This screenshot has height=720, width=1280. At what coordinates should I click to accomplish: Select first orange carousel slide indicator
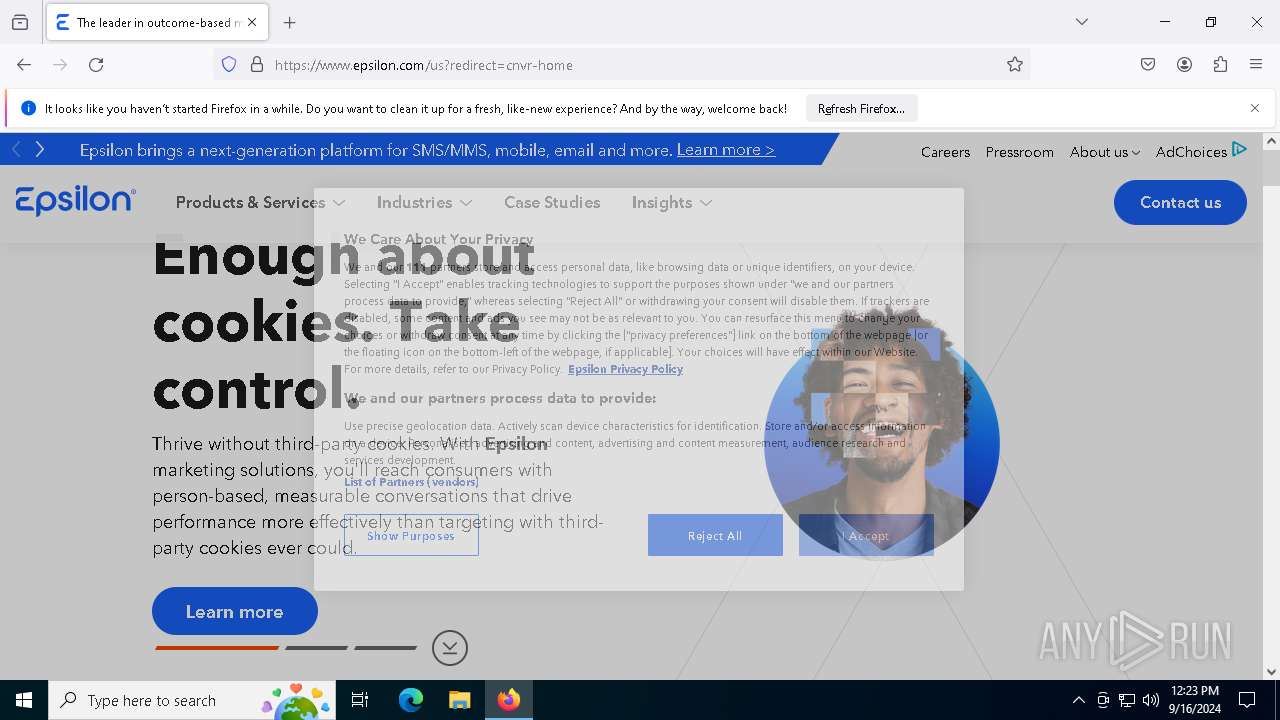[217, 648]
